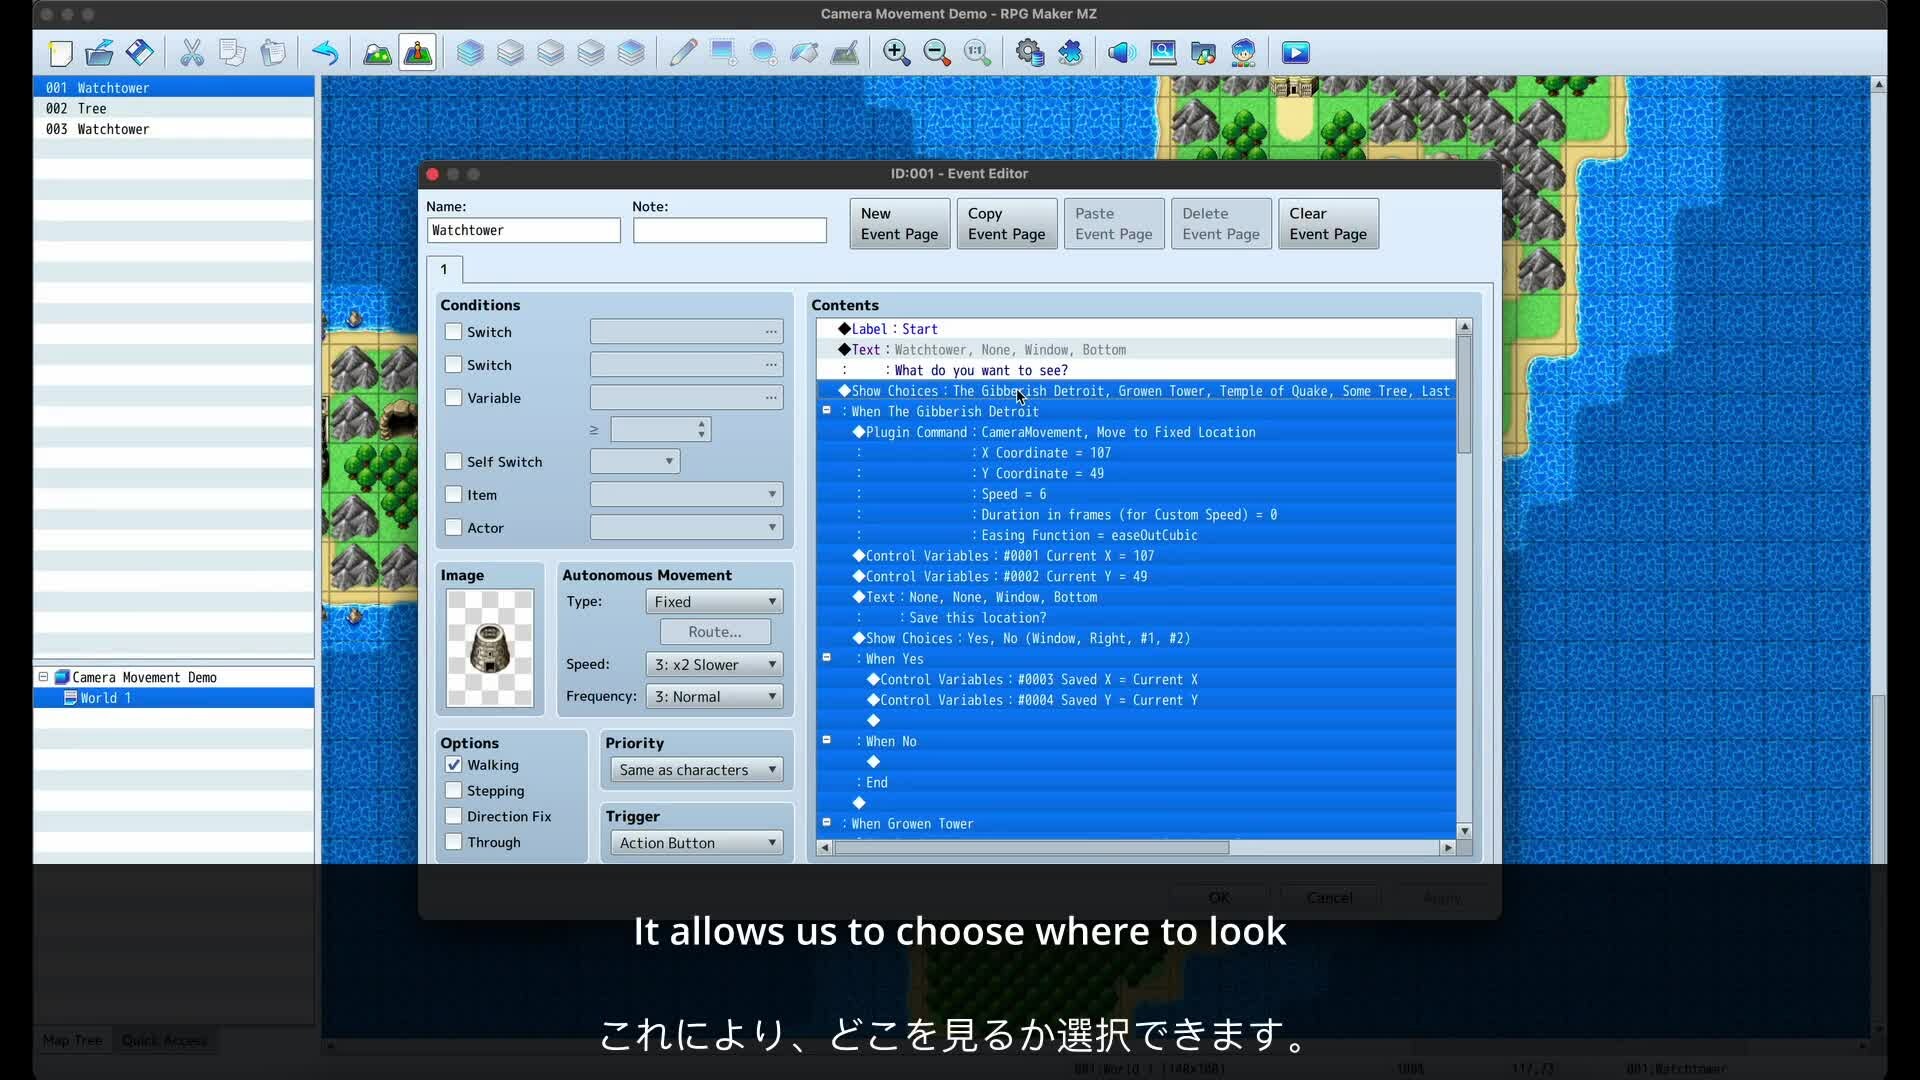Enable the Direction Fix checkbox
The image size is (1920, 1080).
click(x=453, y=817)
